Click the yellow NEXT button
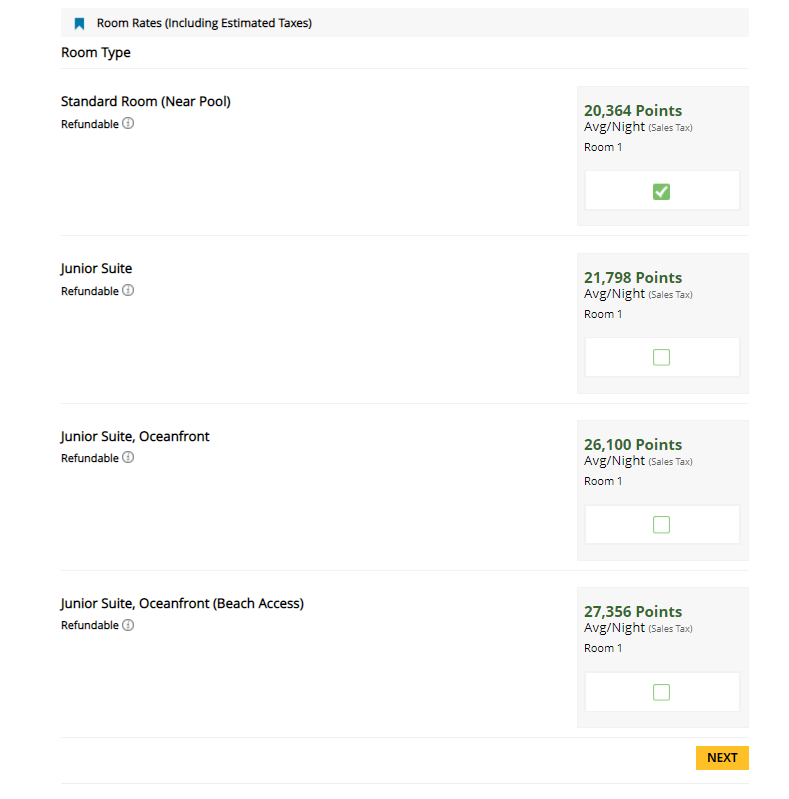The height and width of the screenshot is (799, 789). click(722, 758)
